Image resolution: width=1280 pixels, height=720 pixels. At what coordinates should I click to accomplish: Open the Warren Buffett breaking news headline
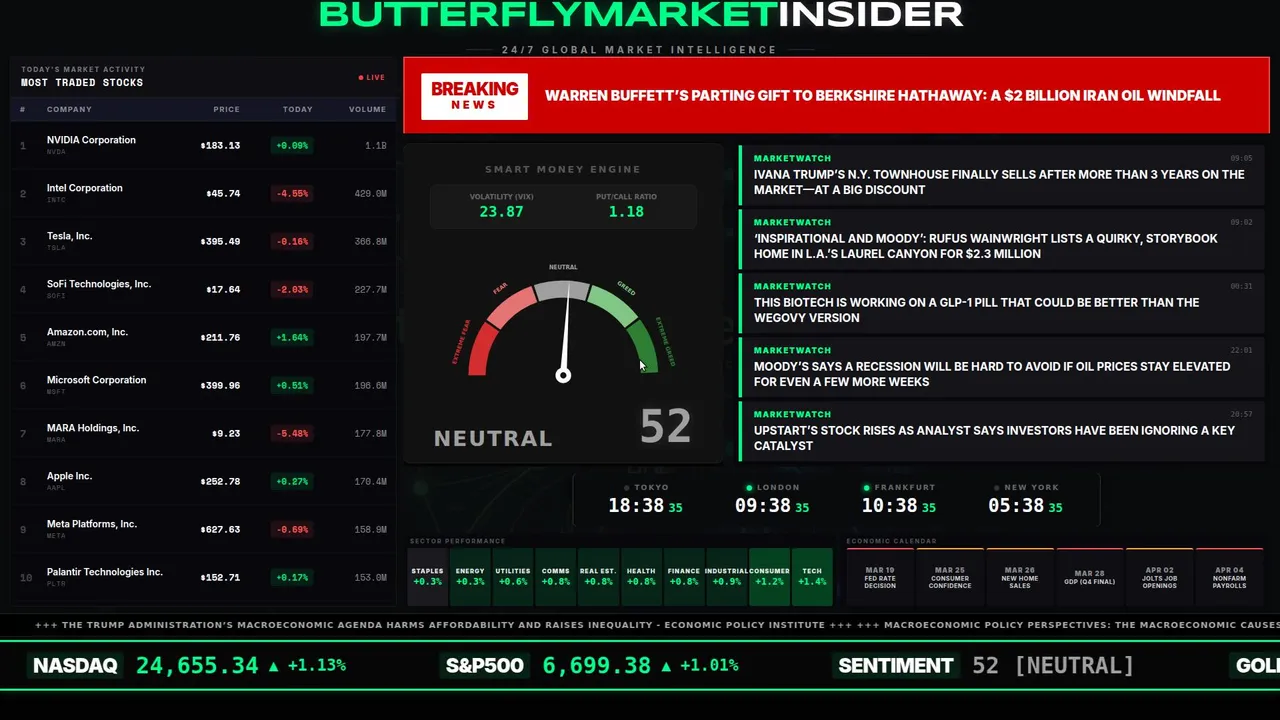click(882, 96)
